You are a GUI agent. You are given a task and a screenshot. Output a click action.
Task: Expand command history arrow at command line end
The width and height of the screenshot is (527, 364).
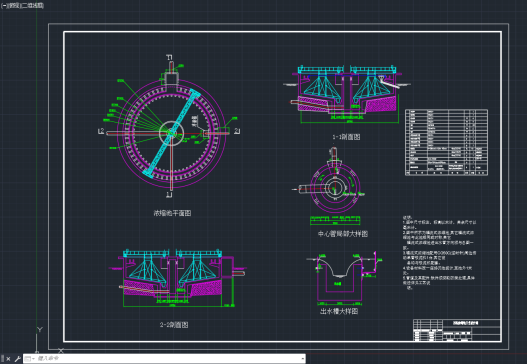302,359
